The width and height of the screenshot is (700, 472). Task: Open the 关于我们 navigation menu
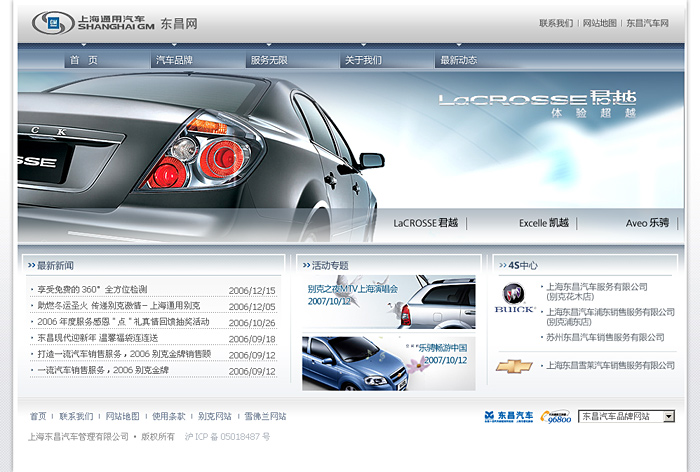tap(363, 60)
